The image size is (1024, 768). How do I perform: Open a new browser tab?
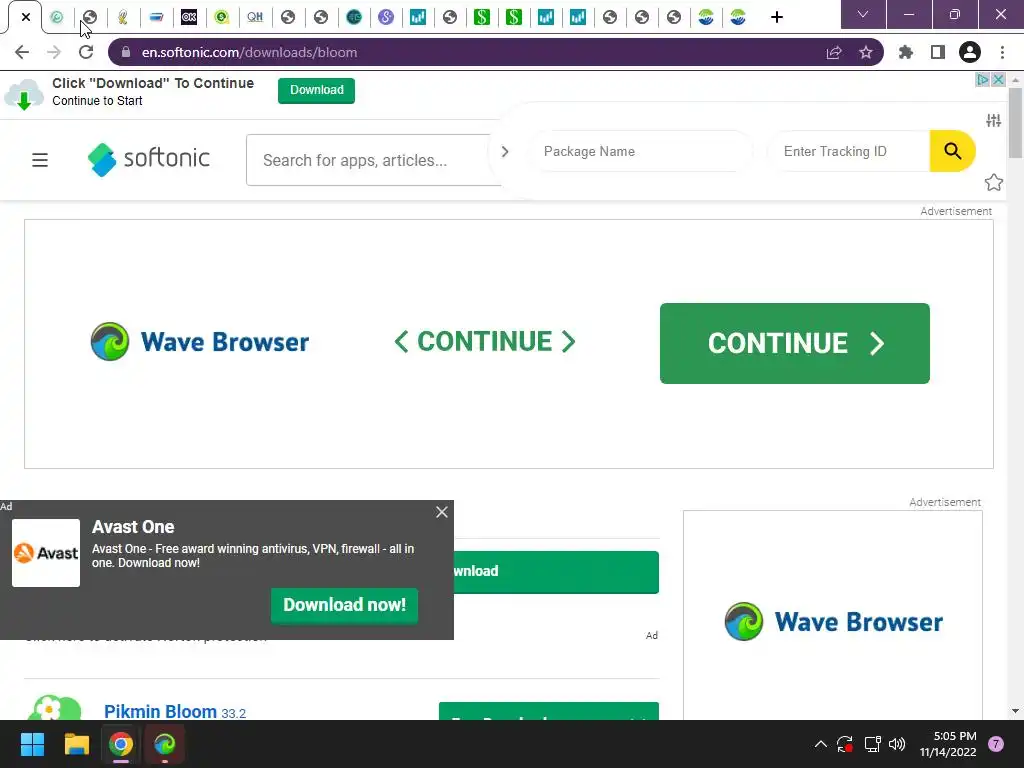776,17
